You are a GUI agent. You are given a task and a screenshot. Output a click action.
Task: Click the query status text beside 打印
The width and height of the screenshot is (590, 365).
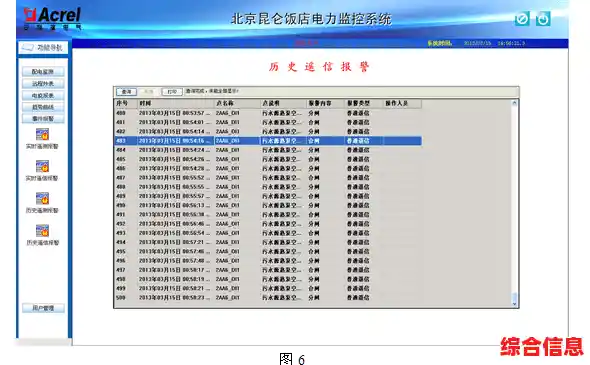[x=212, y=91]
